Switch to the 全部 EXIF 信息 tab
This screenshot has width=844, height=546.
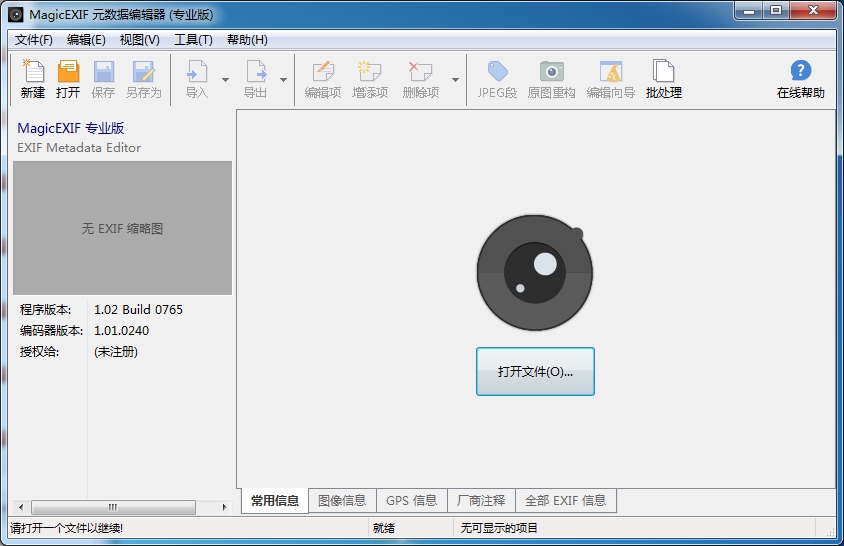[565, 501]
